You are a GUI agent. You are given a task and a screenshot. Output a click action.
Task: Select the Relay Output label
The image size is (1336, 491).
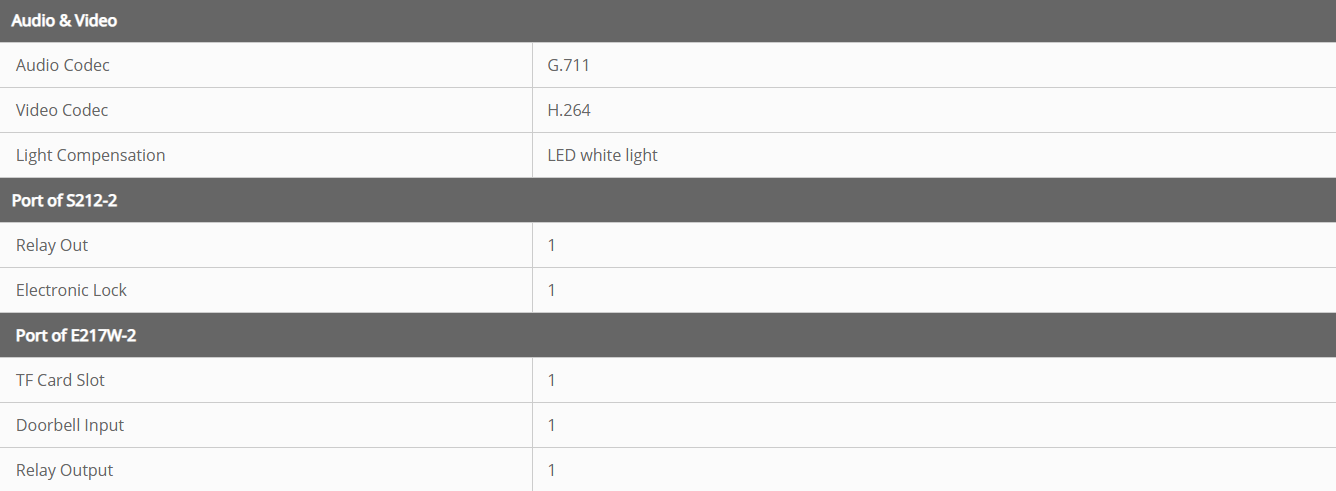click(65, 470)
